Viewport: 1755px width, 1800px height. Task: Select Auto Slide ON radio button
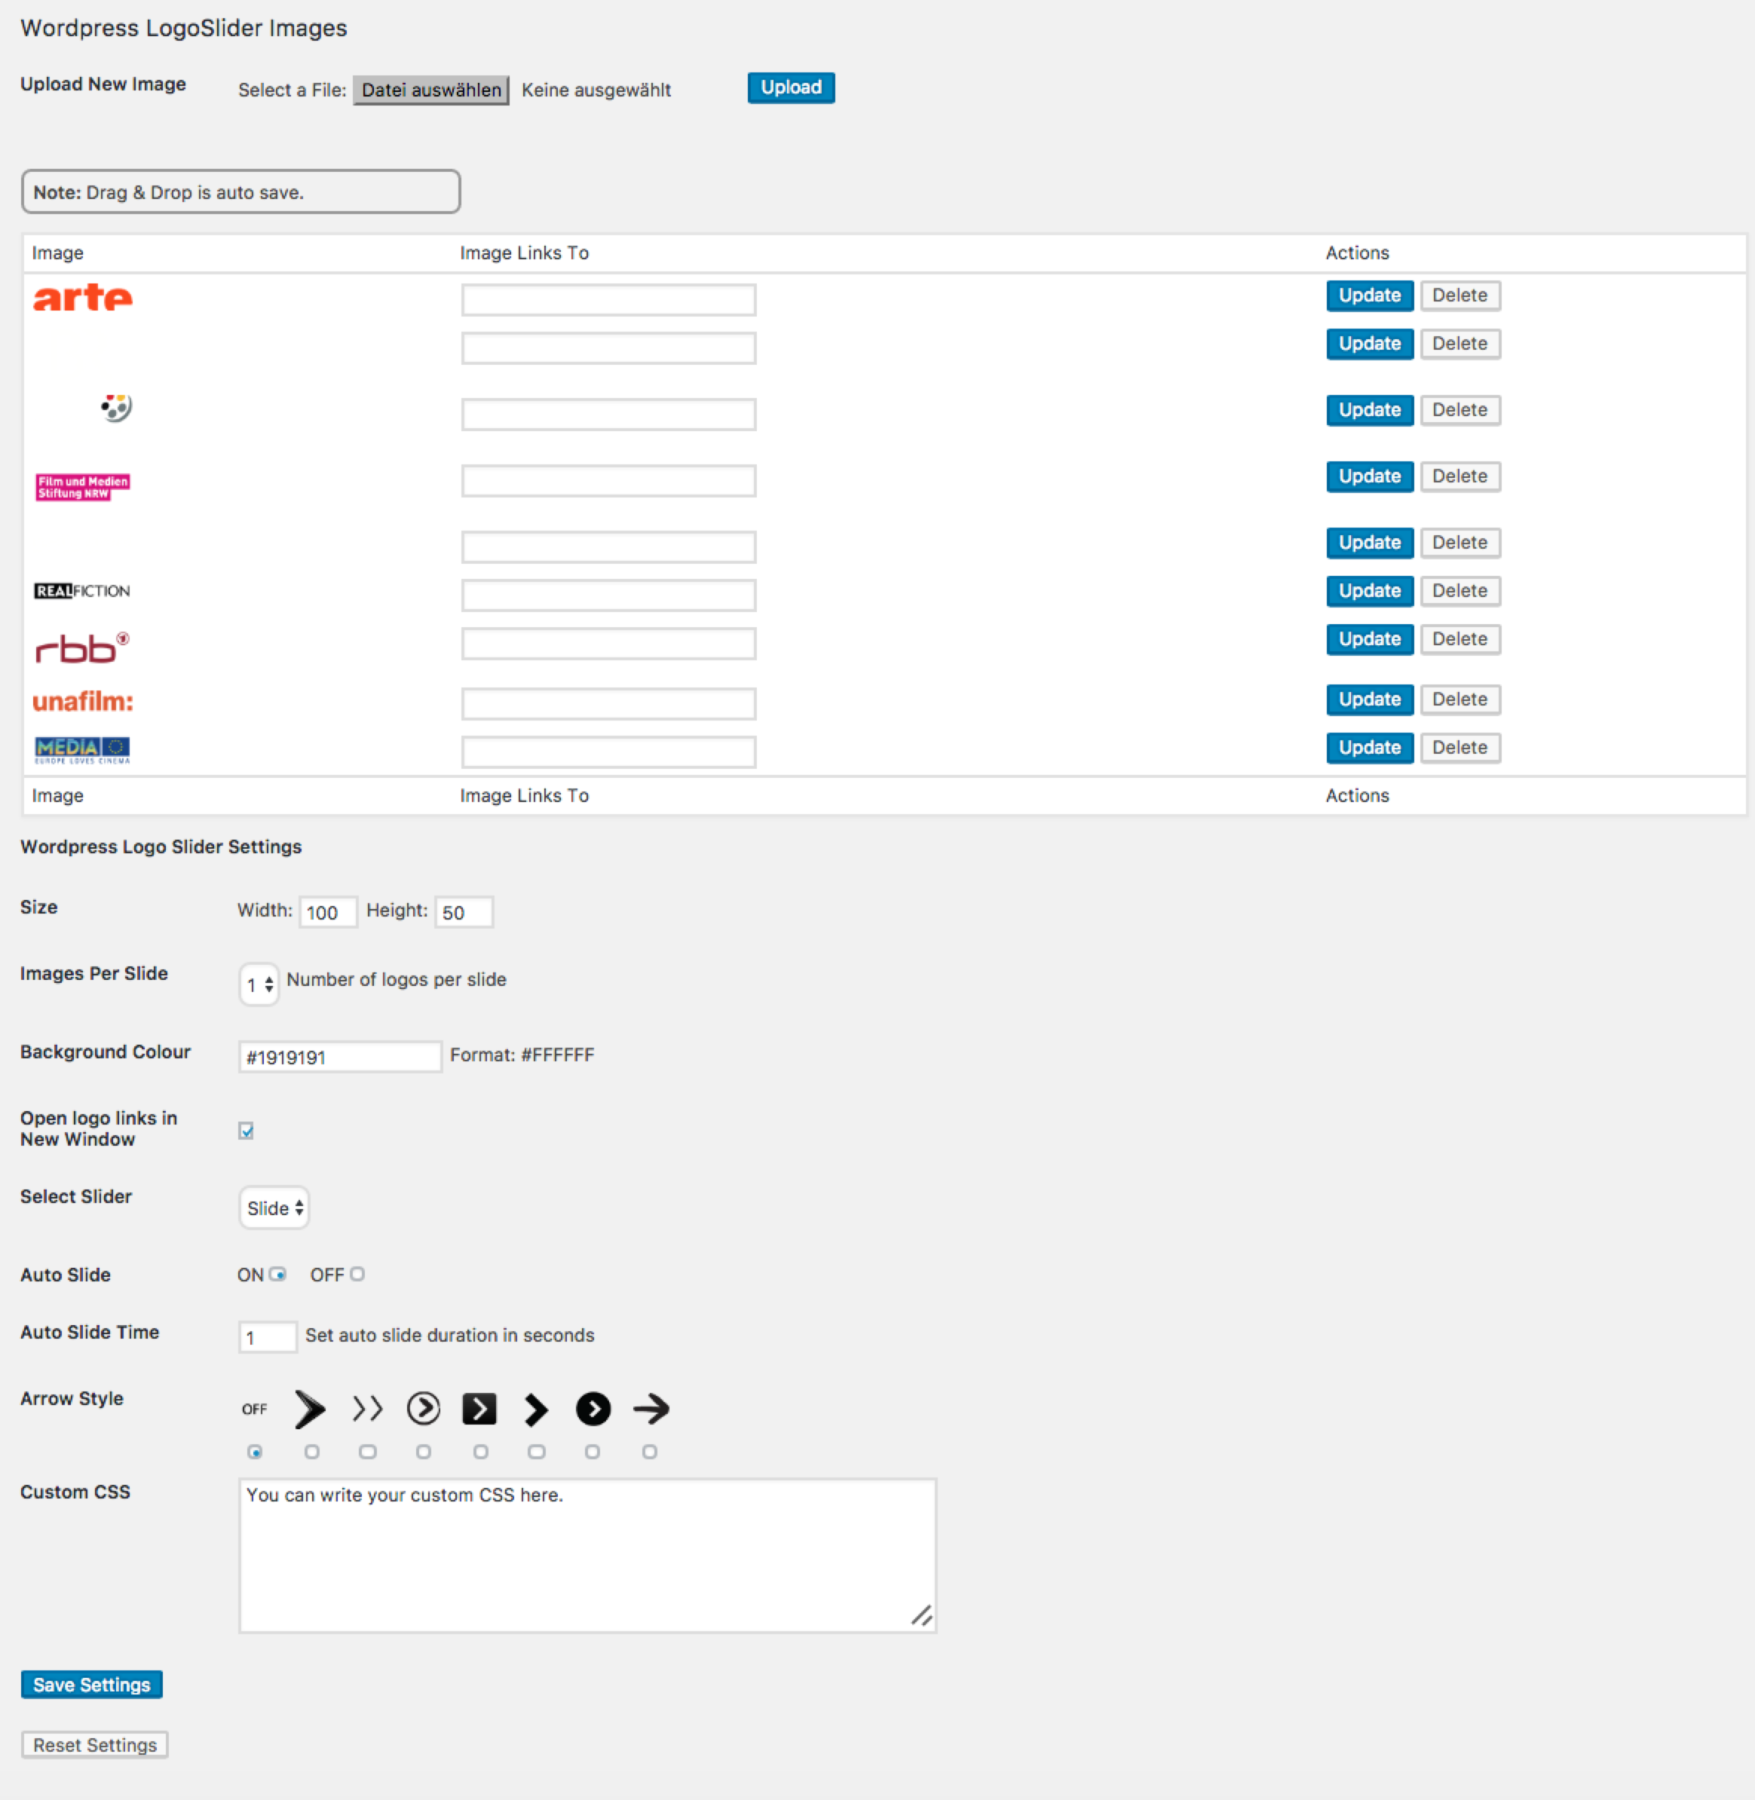(278, 1274)
